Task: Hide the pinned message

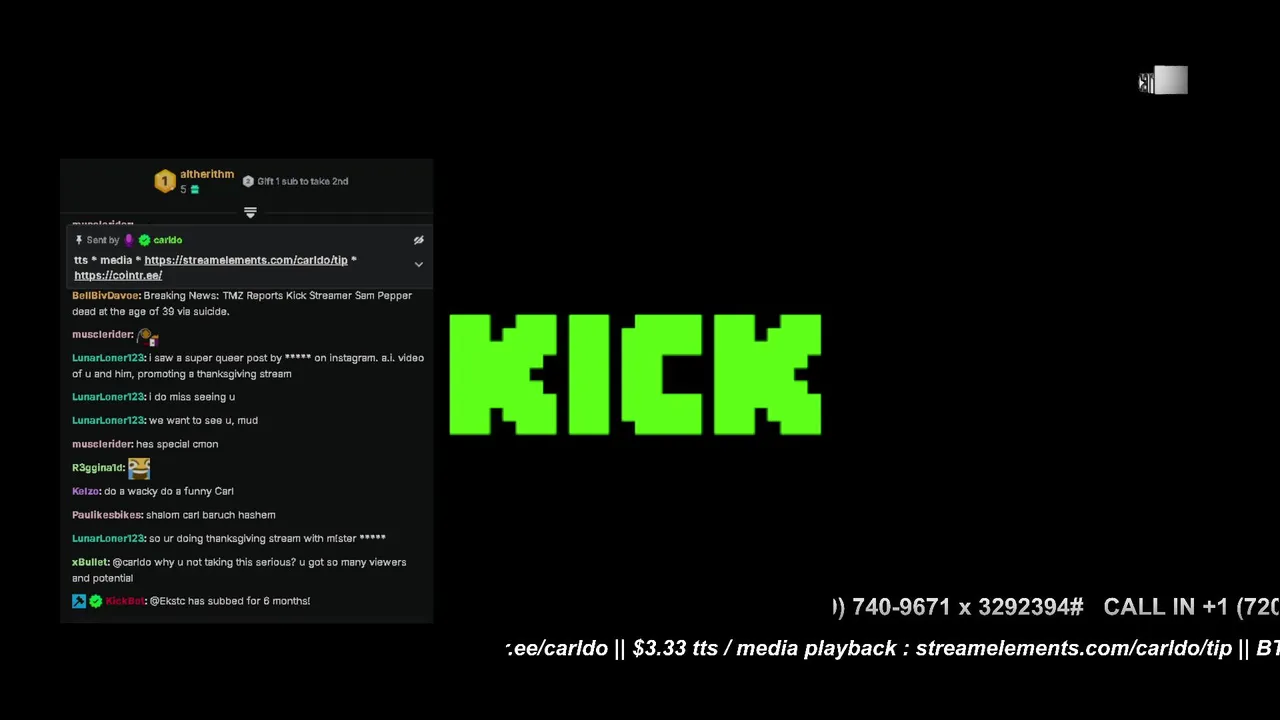Action: (419, 240)
